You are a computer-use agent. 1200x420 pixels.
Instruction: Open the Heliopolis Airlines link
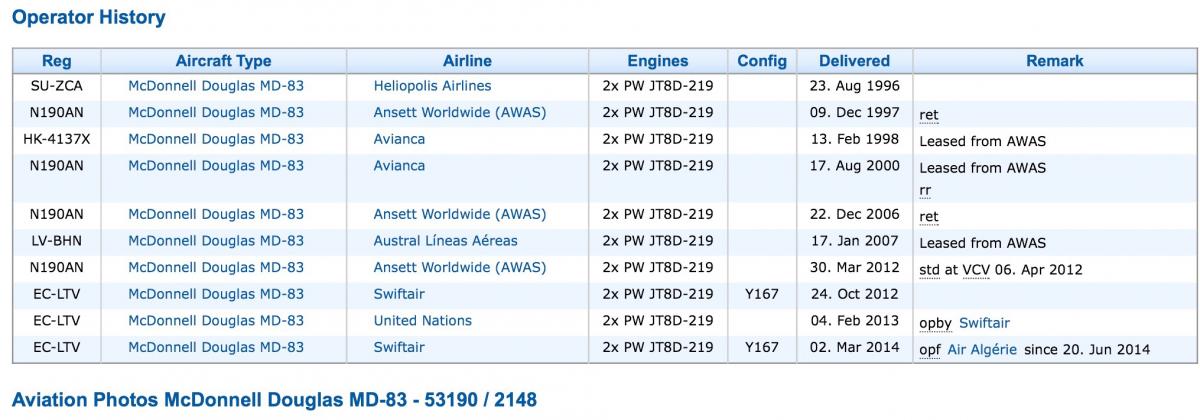pos(432,86)
